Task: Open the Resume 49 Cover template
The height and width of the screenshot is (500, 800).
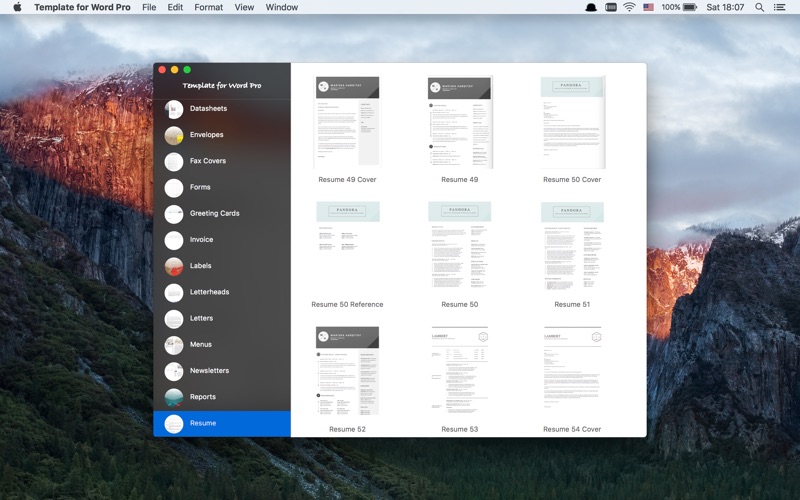Action: 347,122
